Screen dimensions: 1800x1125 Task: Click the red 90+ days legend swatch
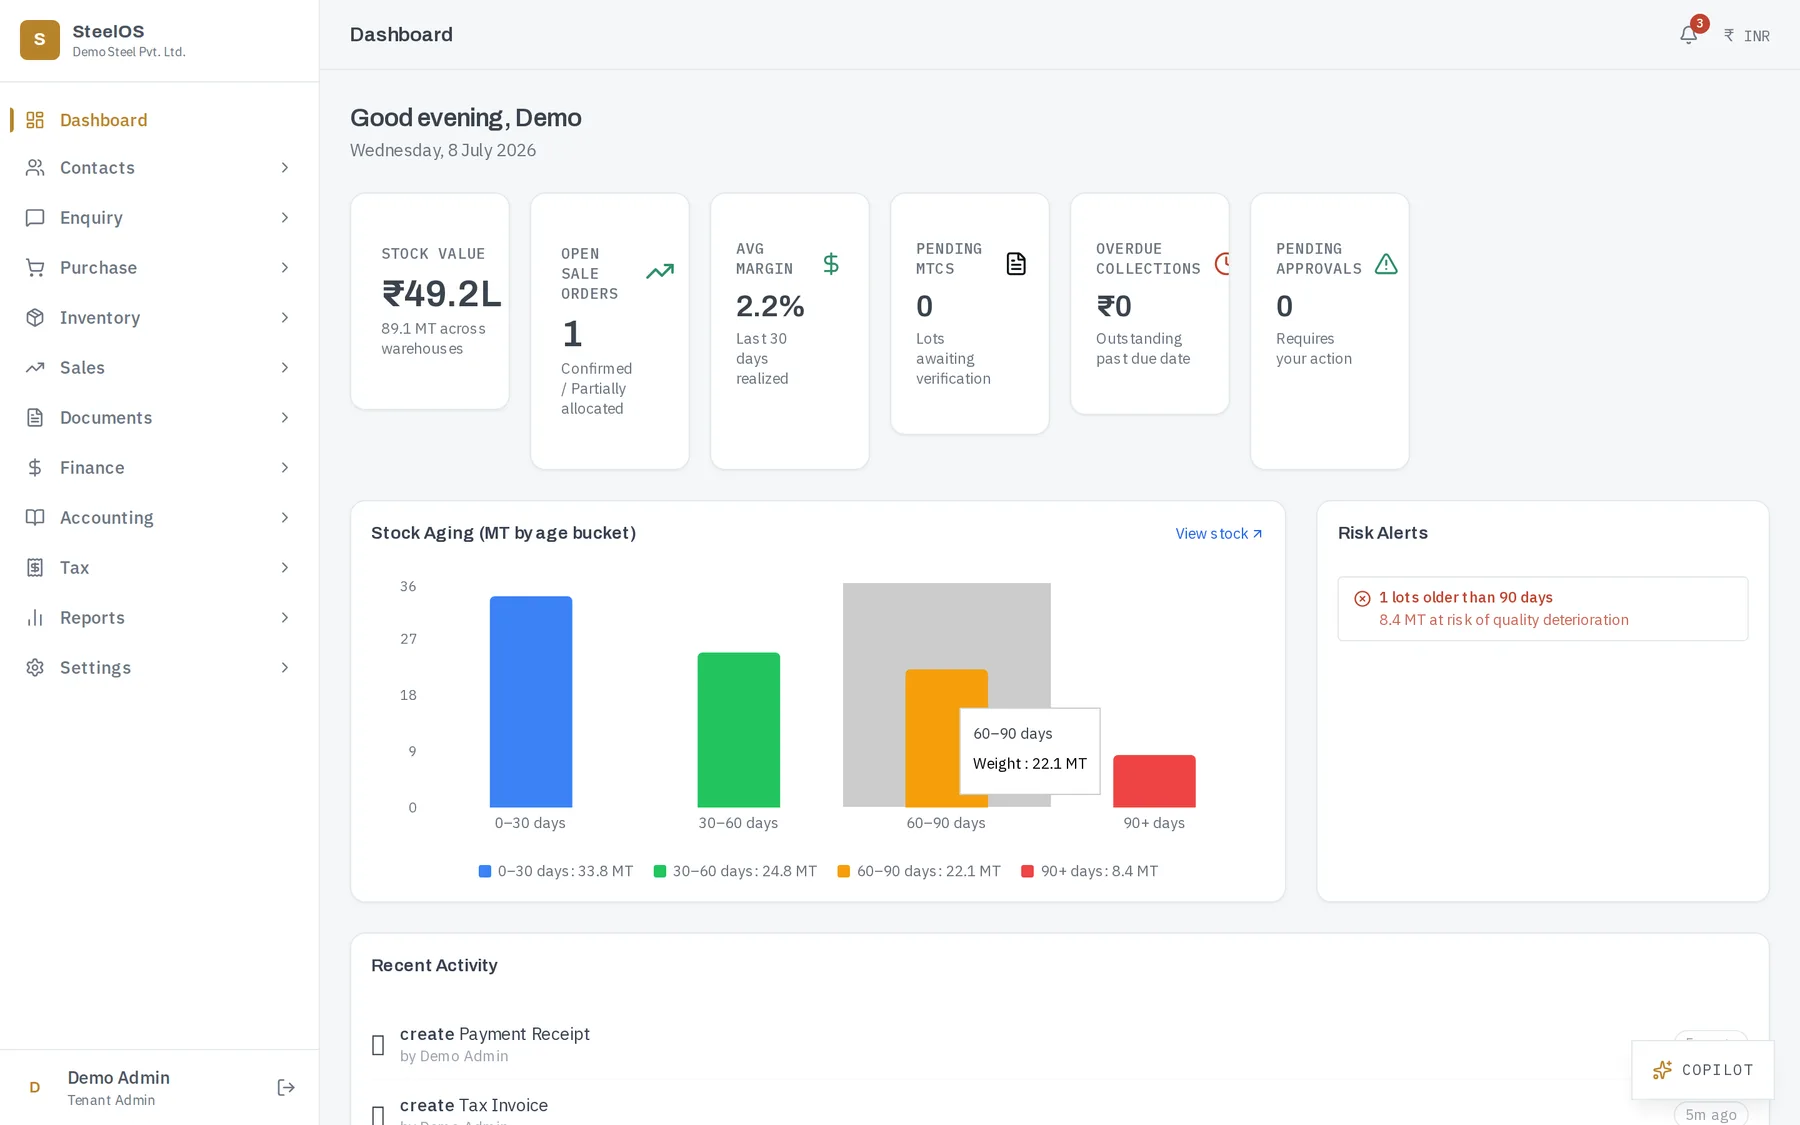(1027, 871)
